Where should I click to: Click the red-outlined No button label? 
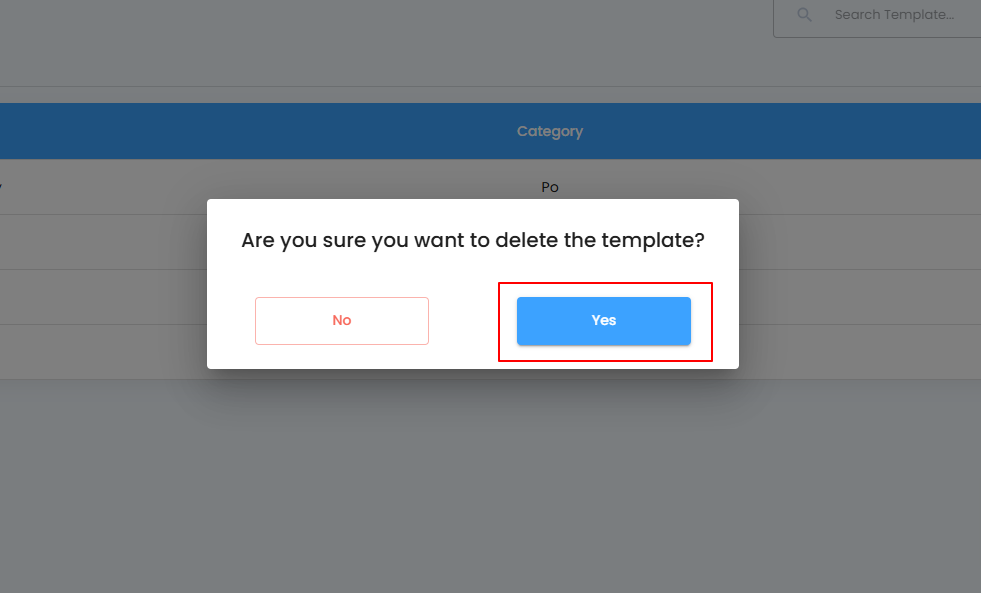click(x=342, y=320)
